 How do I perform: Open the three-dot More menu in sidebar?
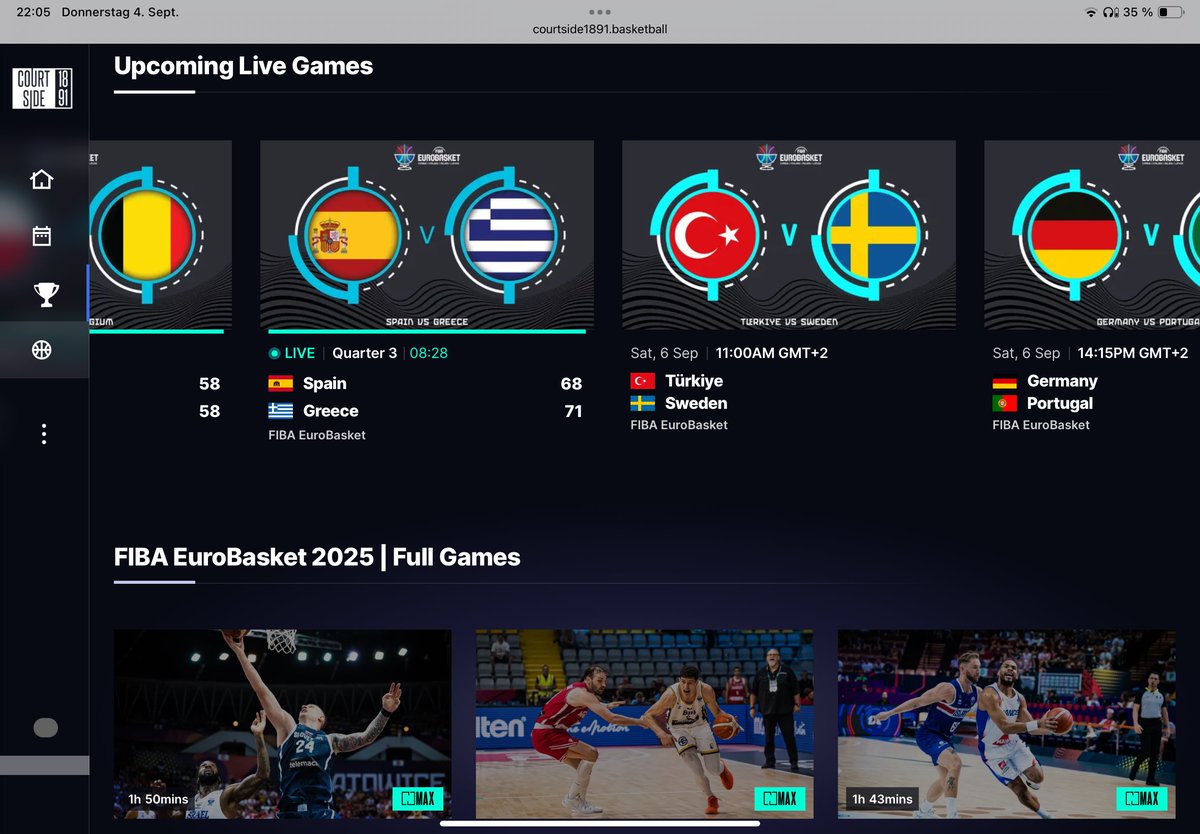(43, 433)
